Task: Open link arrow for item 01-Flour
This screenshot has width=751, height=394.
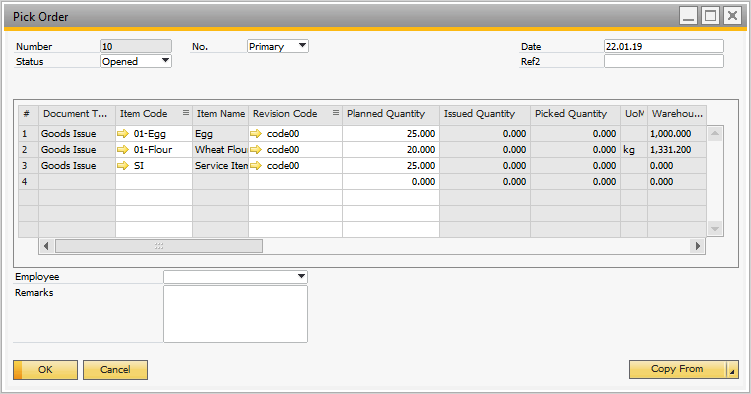Action: click(x=123, y=149)
